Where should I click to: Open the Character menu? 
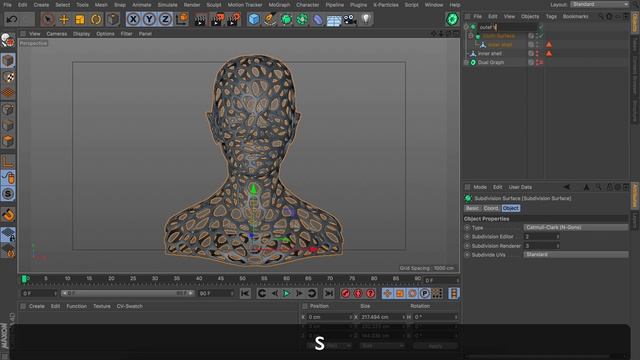pyautogui.click(x=307, y=5)
